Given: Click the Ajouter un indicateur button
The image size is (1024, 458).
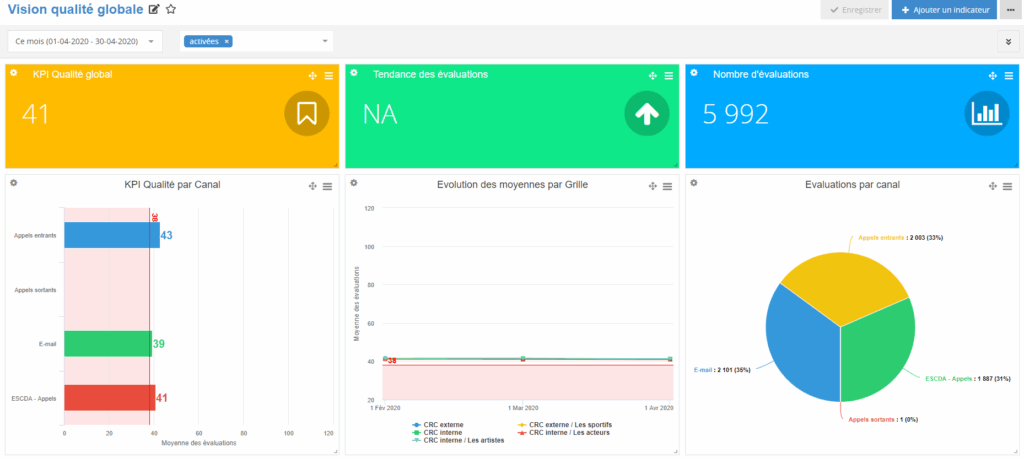Looking at the screenshot, I should [x=945, y=11].
